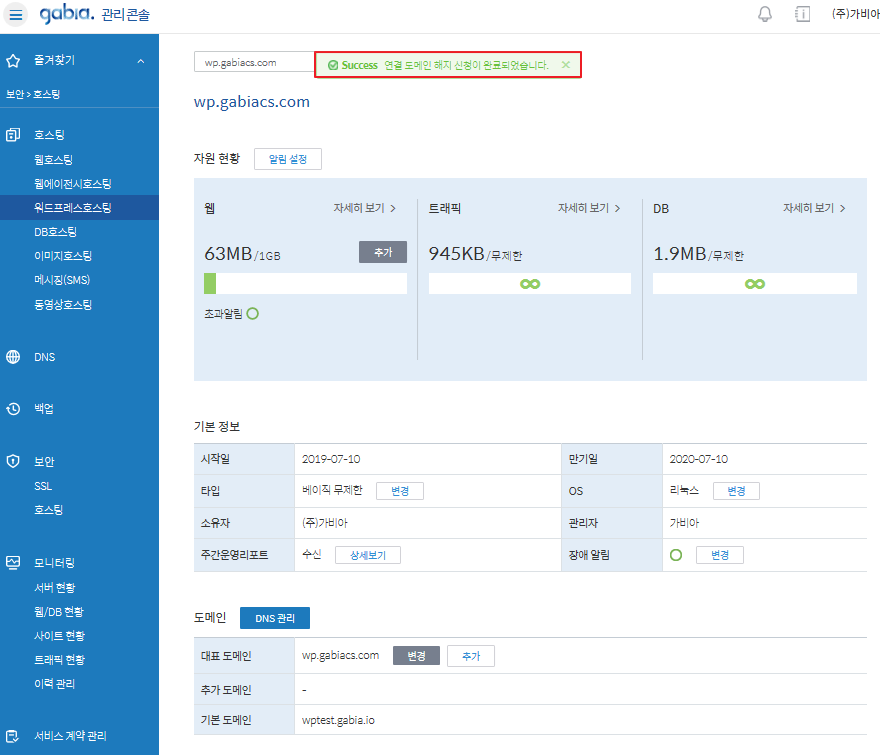
Task: Click the 63MB web usage value
Action: 228,254
